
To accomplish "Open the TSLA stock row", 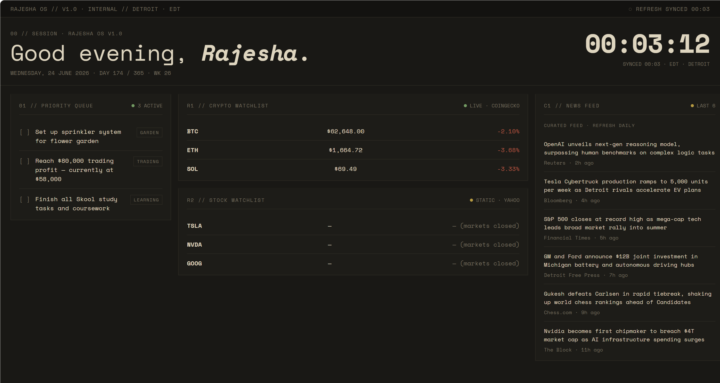I will click(x=353, y=226).
